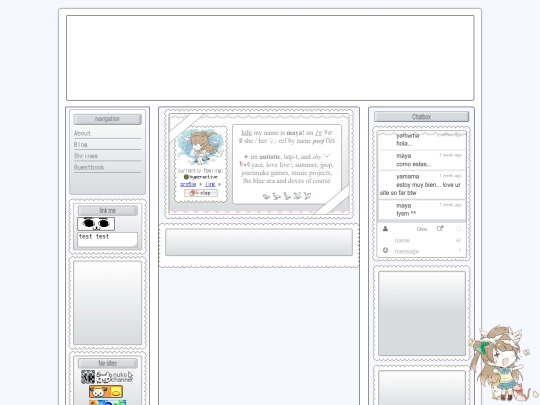Click the orange cat face site button
The image size is (540, 405).
[106, 392]
